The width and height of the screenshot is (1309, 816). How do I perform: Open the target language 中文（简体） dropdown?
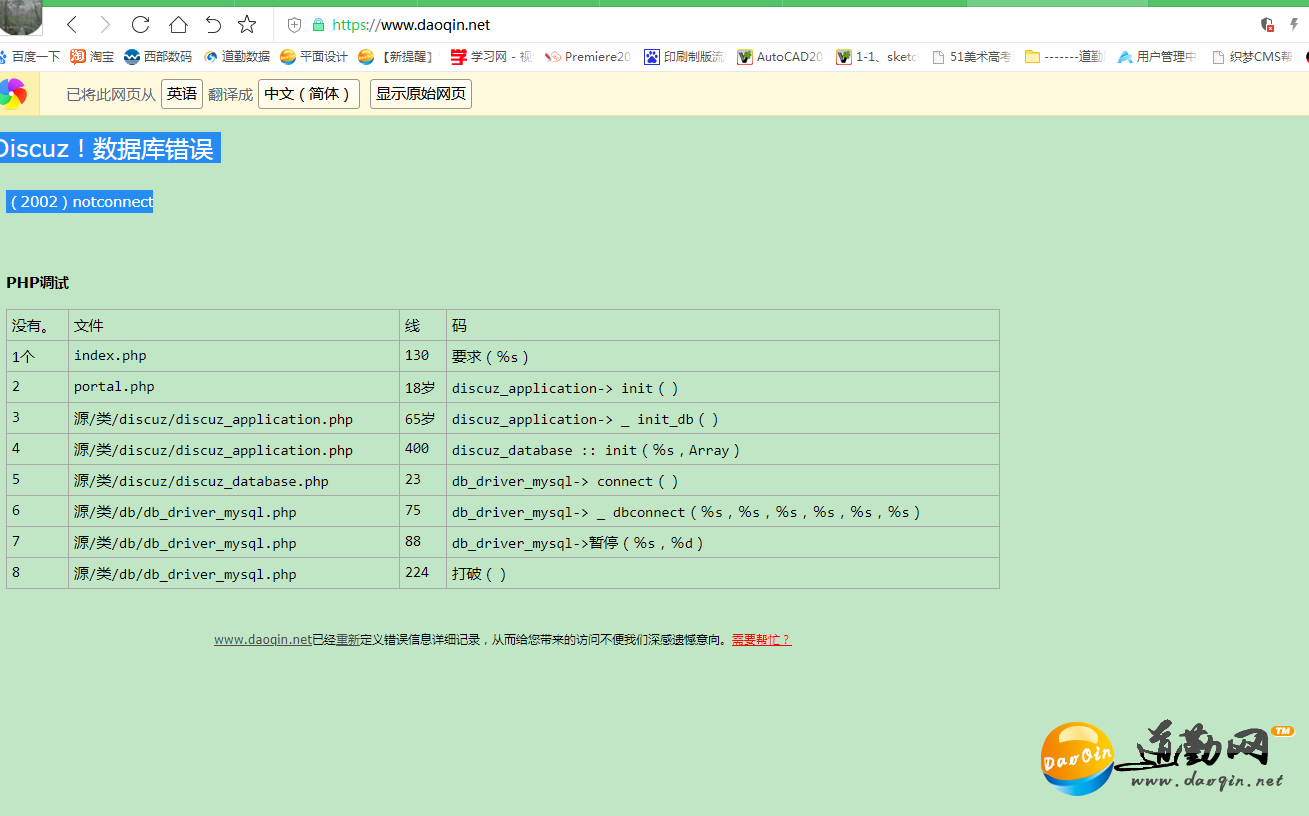click(x=309, y=94)
